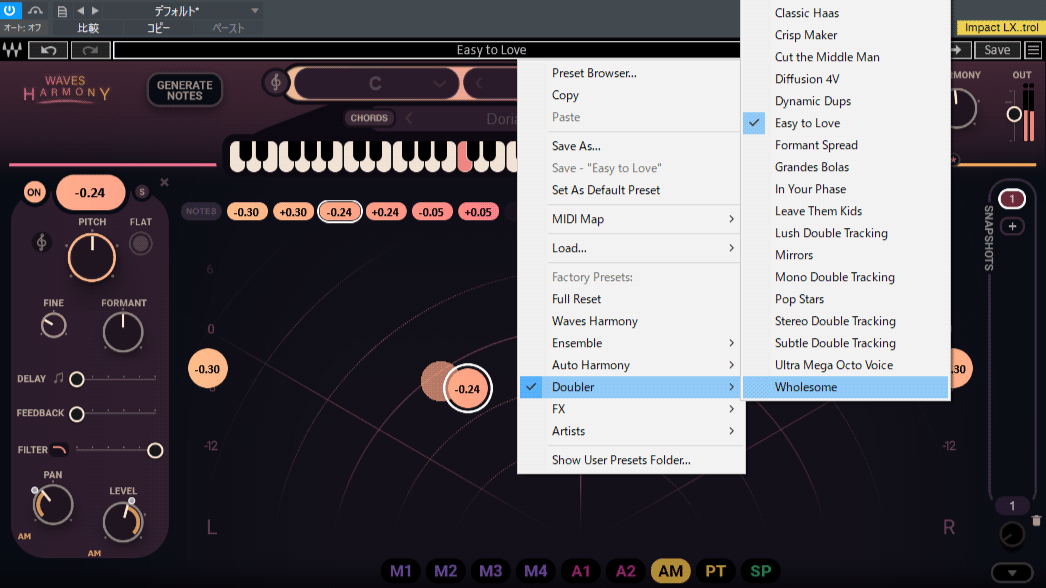Select the A1 modulator
This screenshot has height=588, width=1046.
581,571
